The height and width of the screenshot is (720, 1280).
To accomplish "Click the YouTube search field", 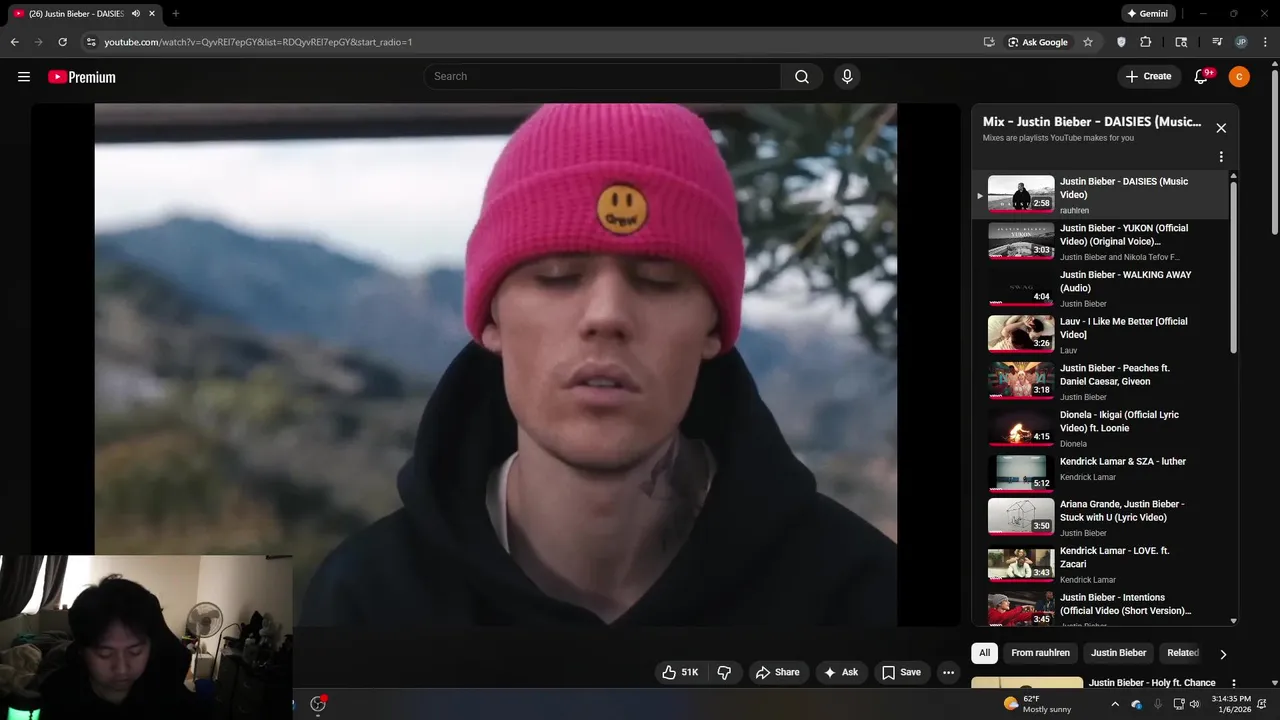I will [603, 76].
